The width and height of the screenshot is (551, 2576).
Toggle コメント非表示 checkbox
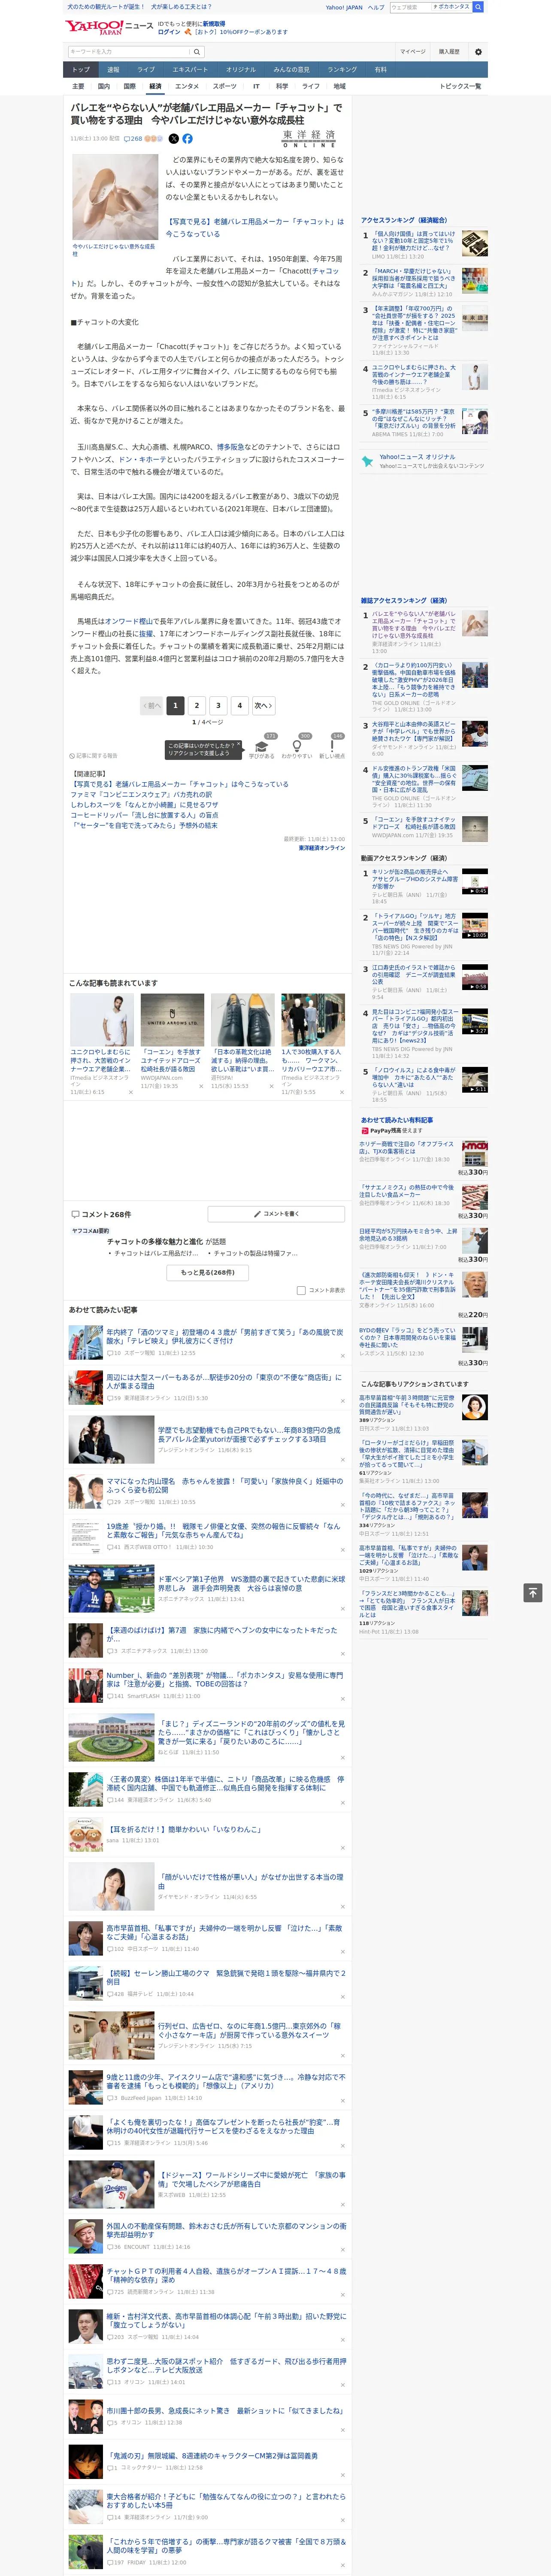(x=301, y=1290)
